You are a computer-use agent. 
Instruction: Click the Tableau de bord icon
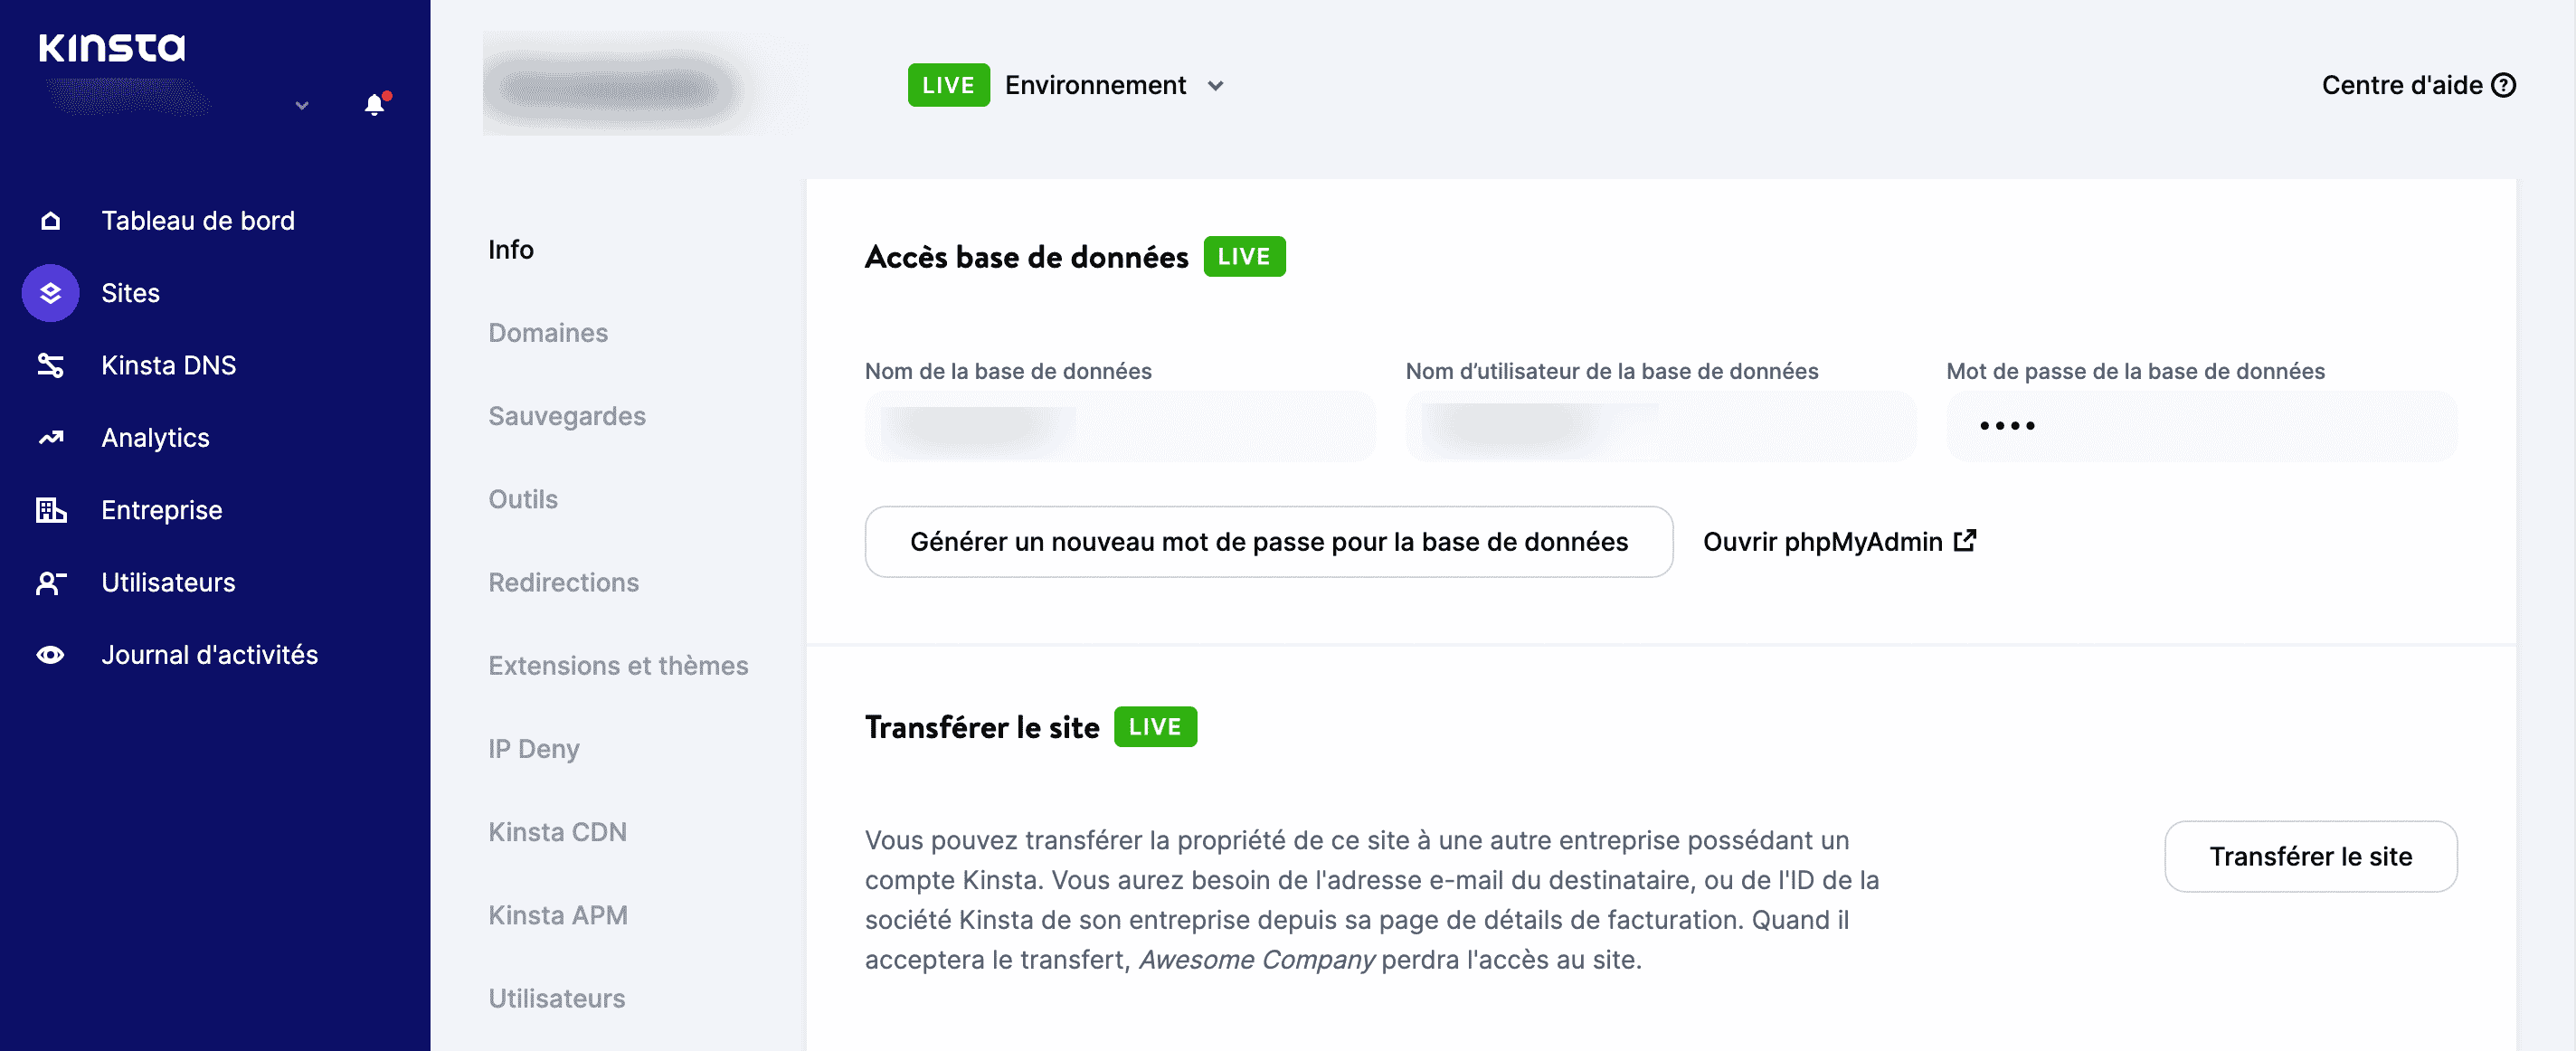49,220
